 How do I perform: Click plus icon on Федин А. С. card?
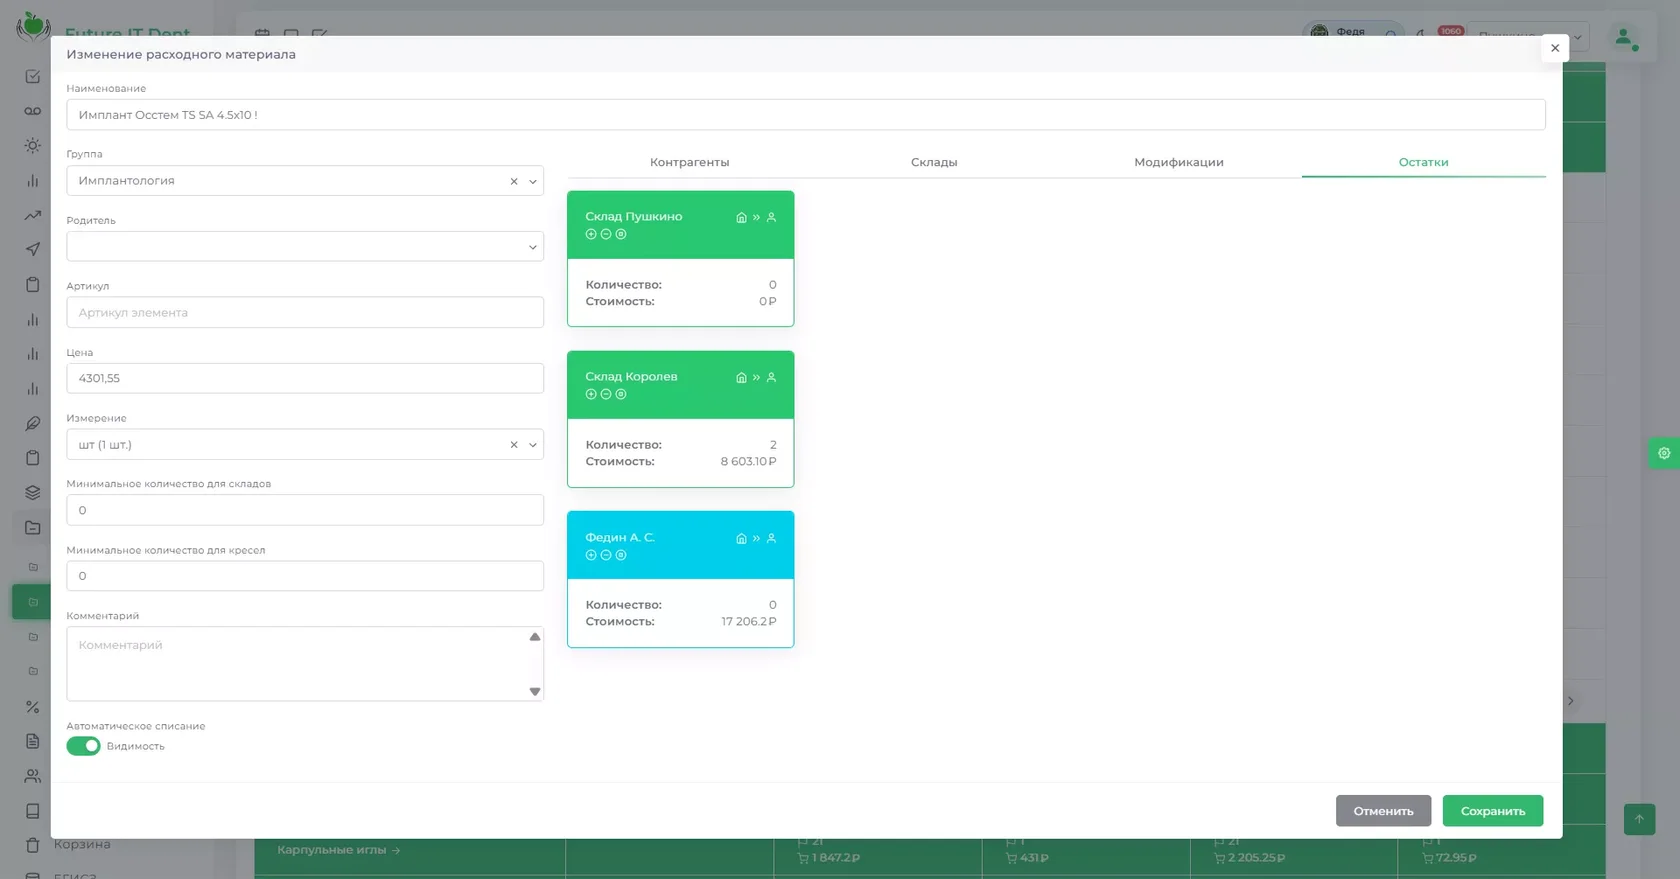click(x=591, y=555)
